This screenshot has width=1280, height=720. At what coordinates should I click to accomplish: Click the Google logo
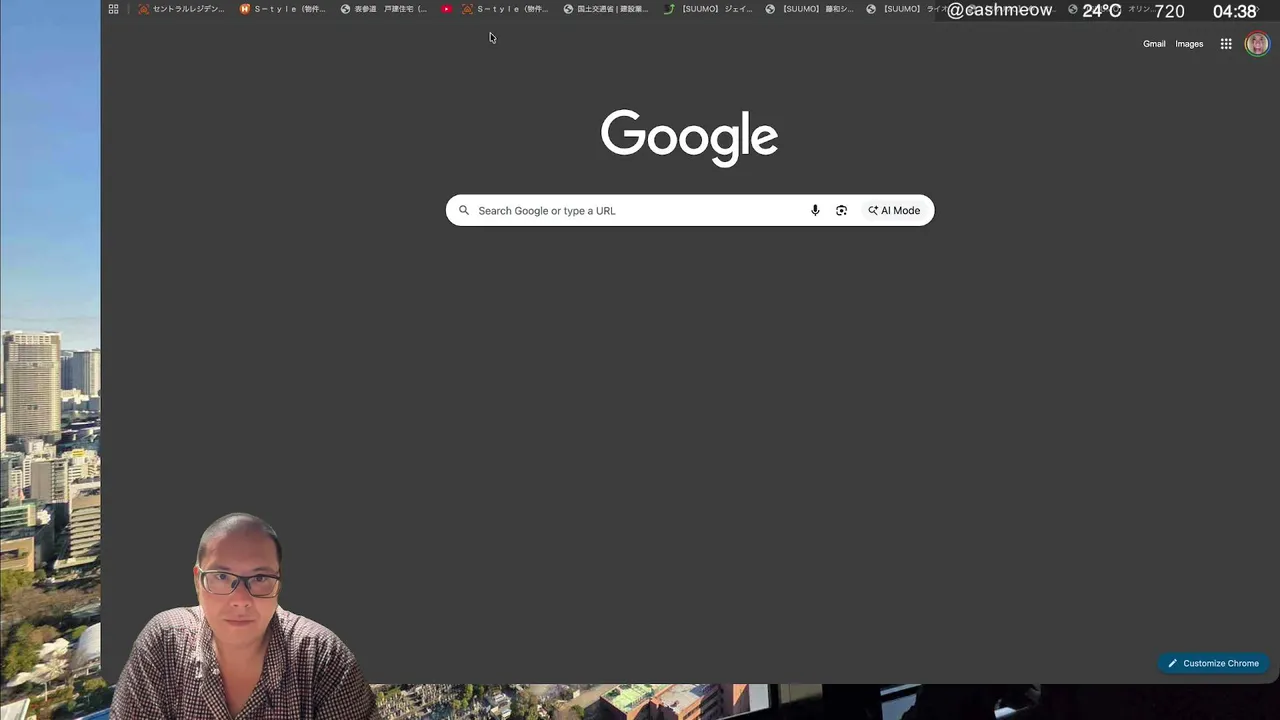coord(689,137)
